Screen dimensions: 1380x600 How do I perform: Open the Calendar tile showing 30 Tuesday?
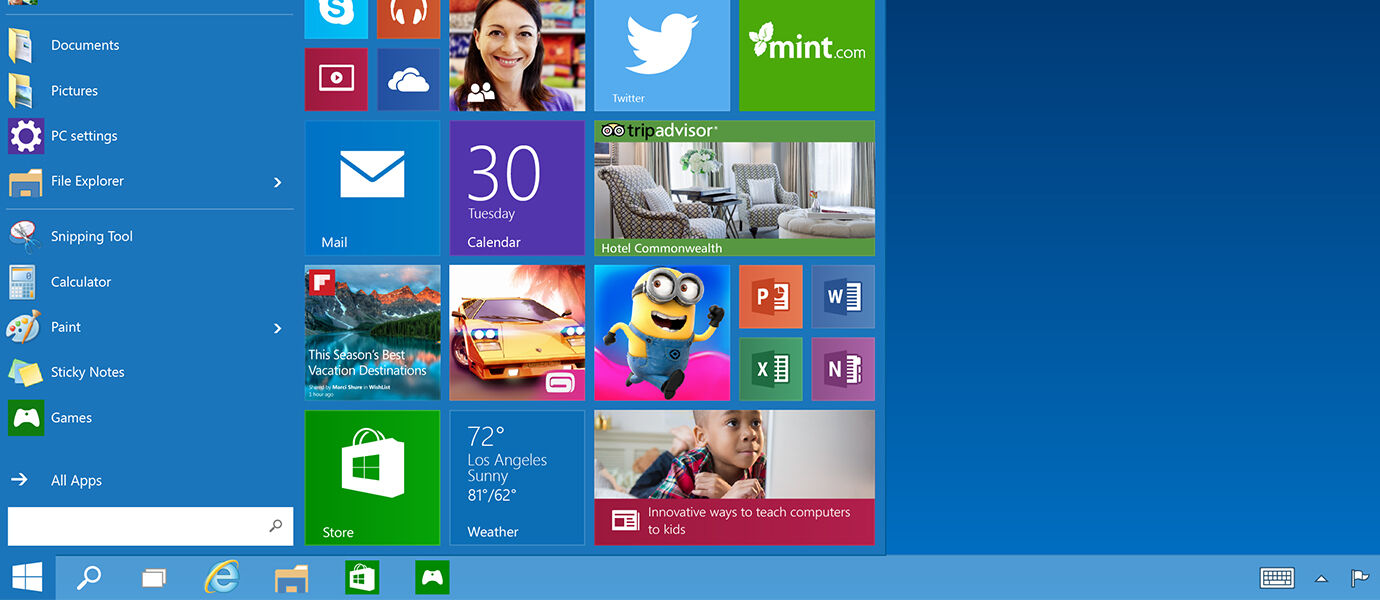[517, 188]
